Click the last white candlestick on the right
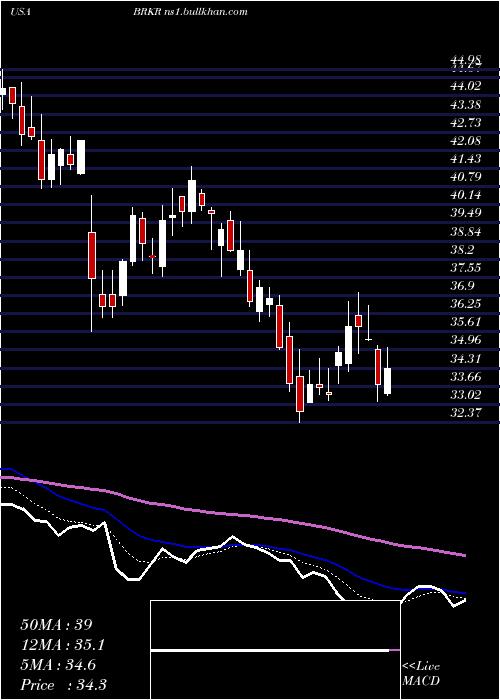Viewport: 500px width, 700px height. point(387,381)
